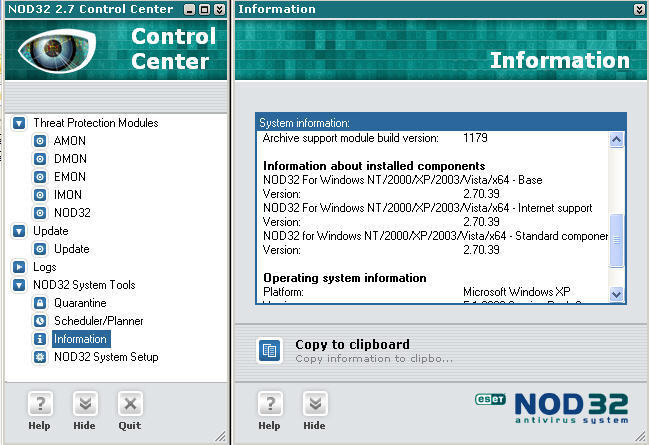
Task: Click the Control Center title bar collapse arrow
Action: tap(220, 10)
